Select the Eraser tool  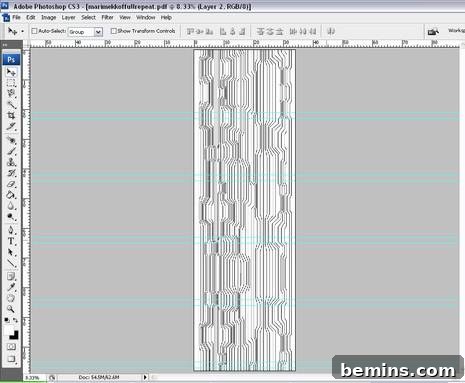[x=11, y=184]
